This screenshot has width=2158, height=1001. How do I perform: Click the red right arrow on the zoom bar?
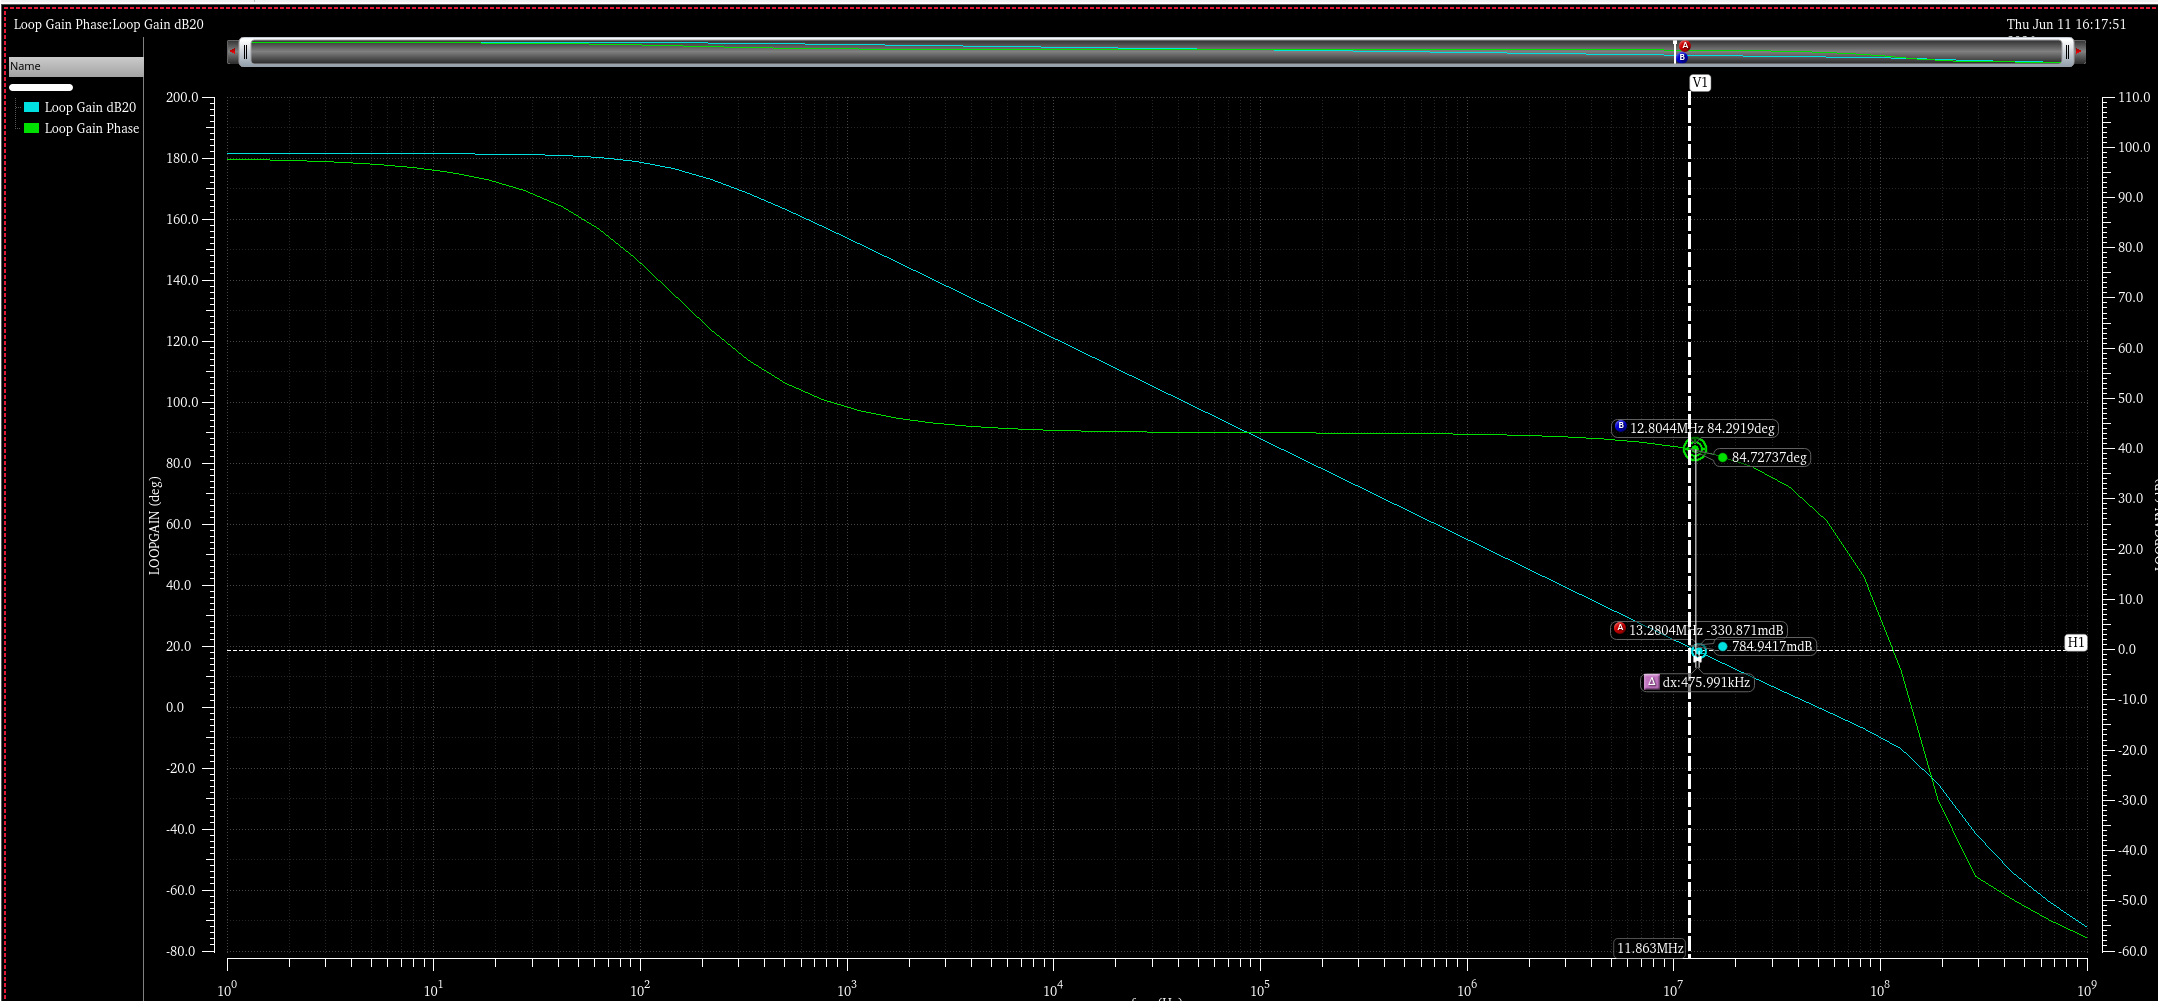tap(2079, 51)
